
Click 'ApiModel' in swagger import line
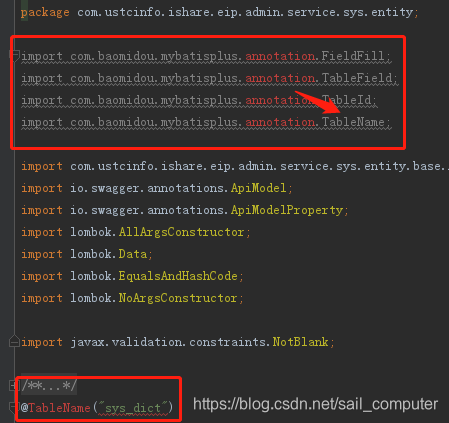click(258, 188)
